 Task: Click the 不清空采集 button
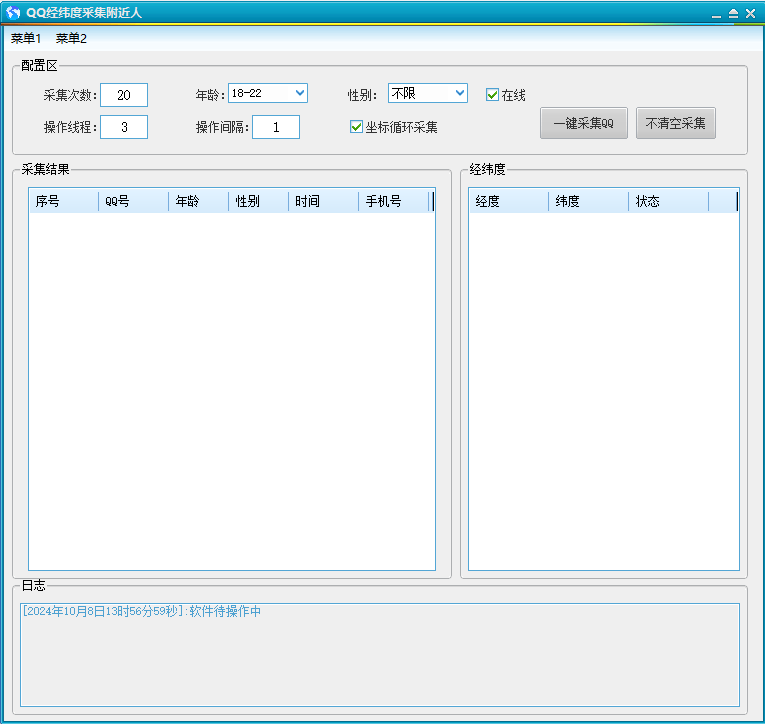pos(675,124)
